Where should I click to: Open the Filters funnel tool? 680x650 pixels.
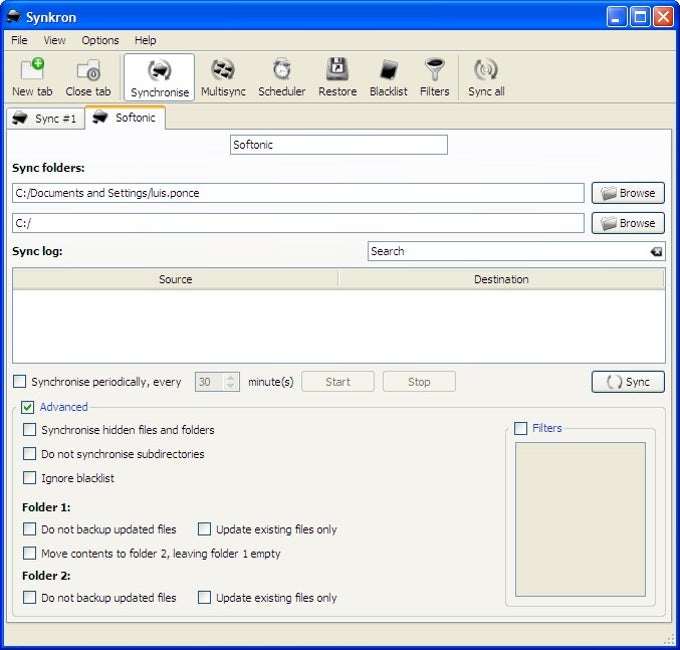click(435, 78)
